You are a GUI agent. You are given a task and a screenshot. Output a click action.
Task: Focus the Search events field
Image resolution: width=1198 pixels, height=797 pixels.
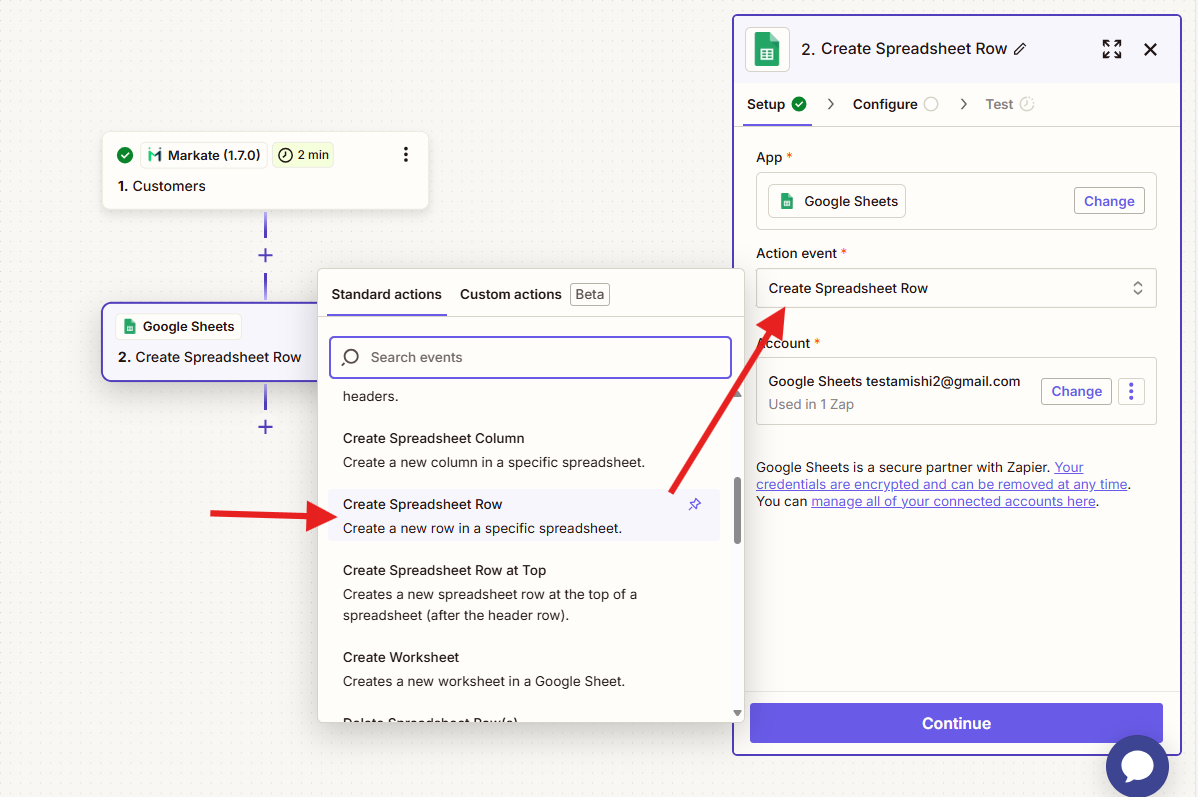click(x=530, y=357)
